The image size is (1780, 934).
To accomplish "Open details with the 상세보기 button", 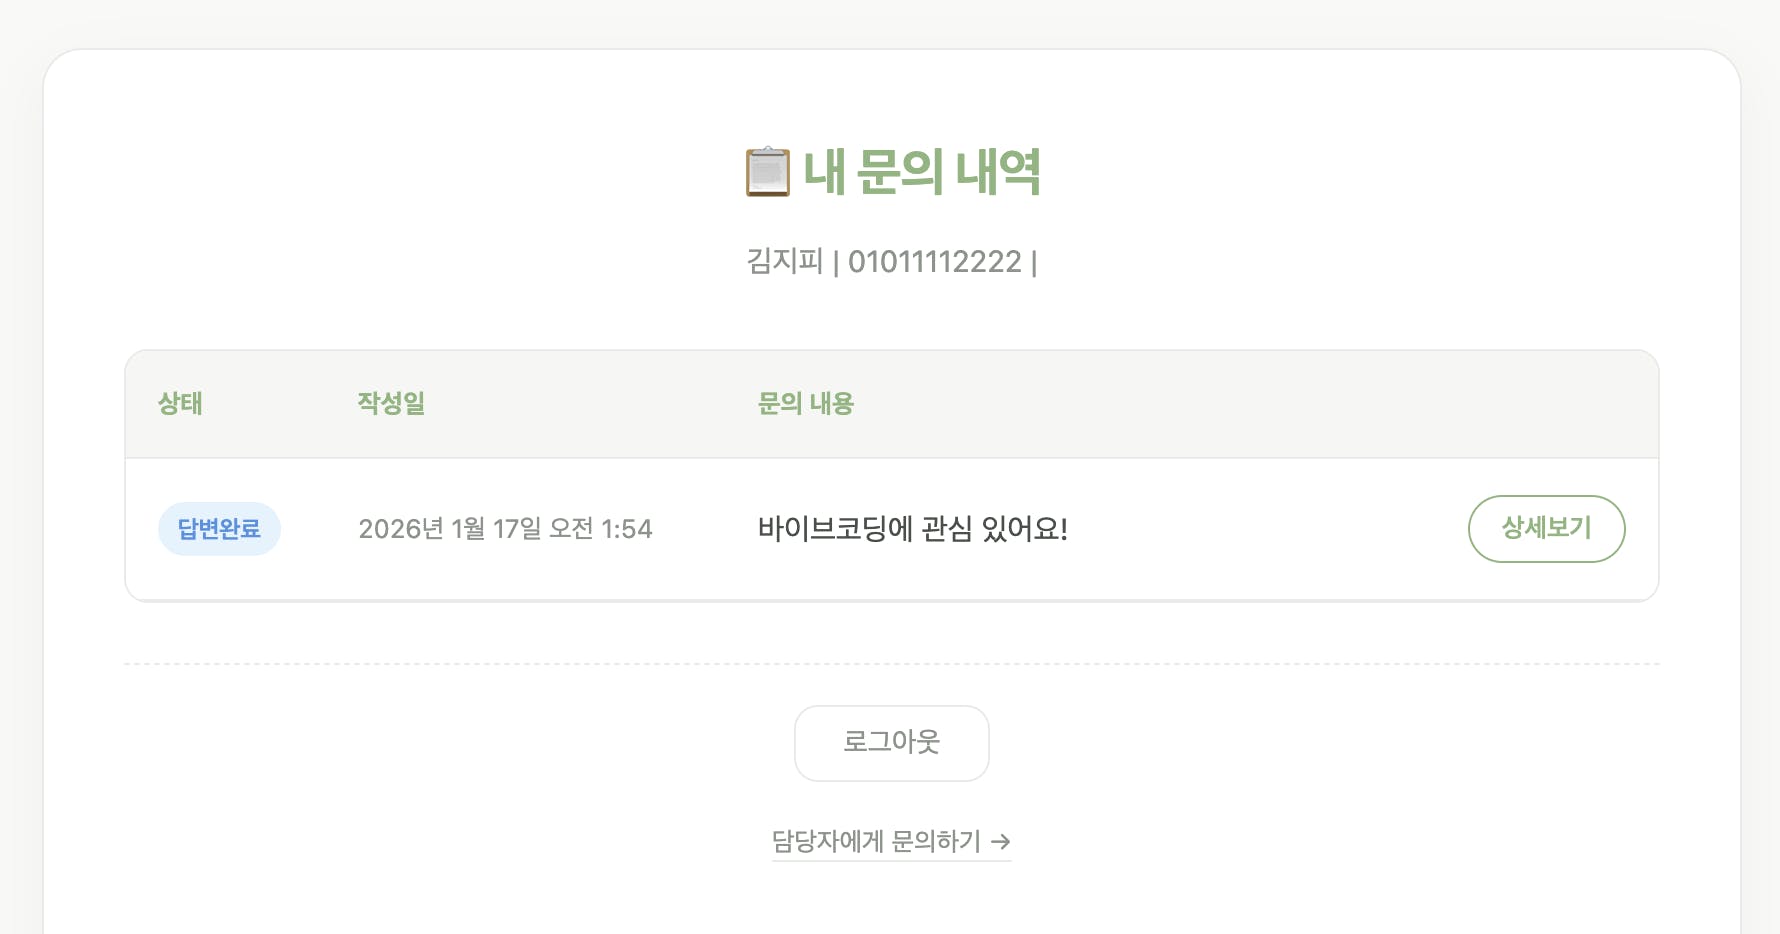I will 1546,529.
